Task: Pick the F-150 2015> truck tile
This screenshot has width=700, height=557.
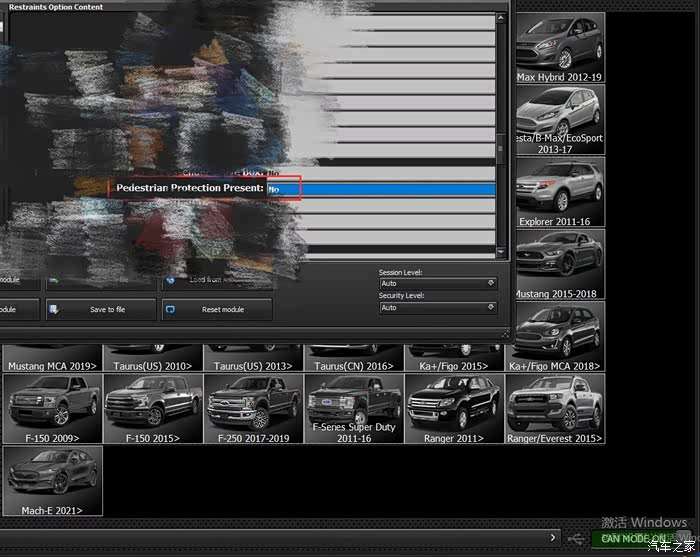Action: (153, 409)
